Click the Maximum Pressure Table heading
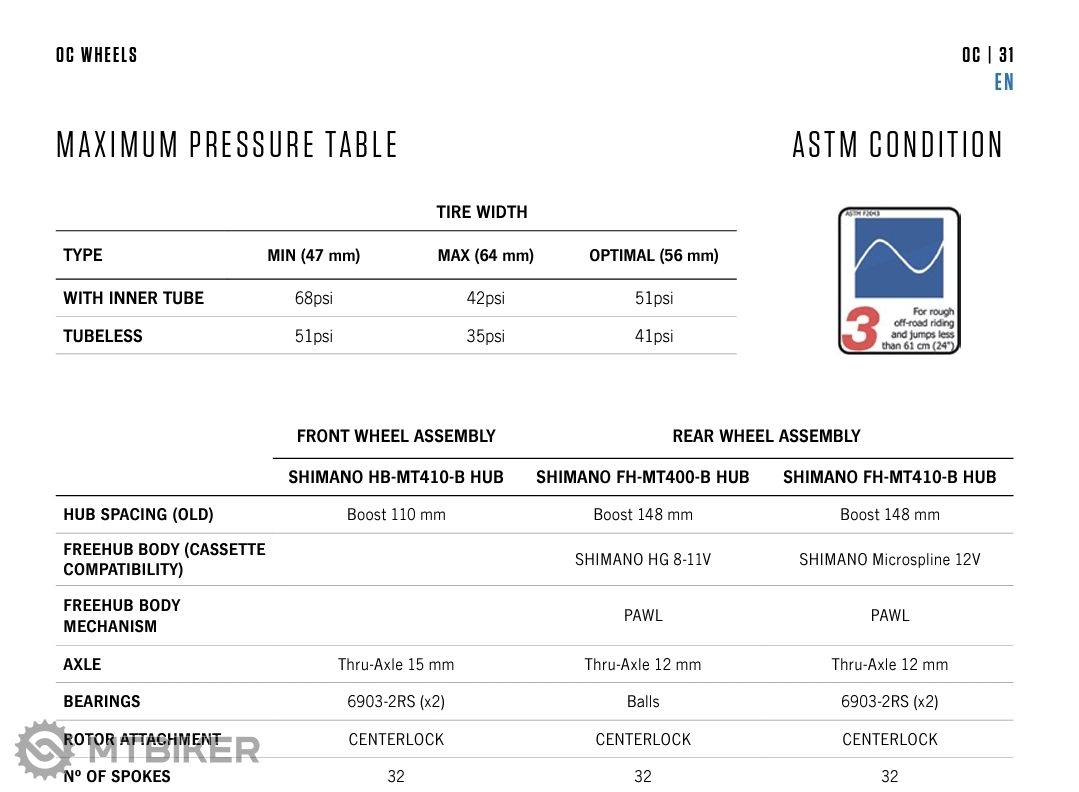The height and width of the screenshot is (792, 1079). click(227, 145)
